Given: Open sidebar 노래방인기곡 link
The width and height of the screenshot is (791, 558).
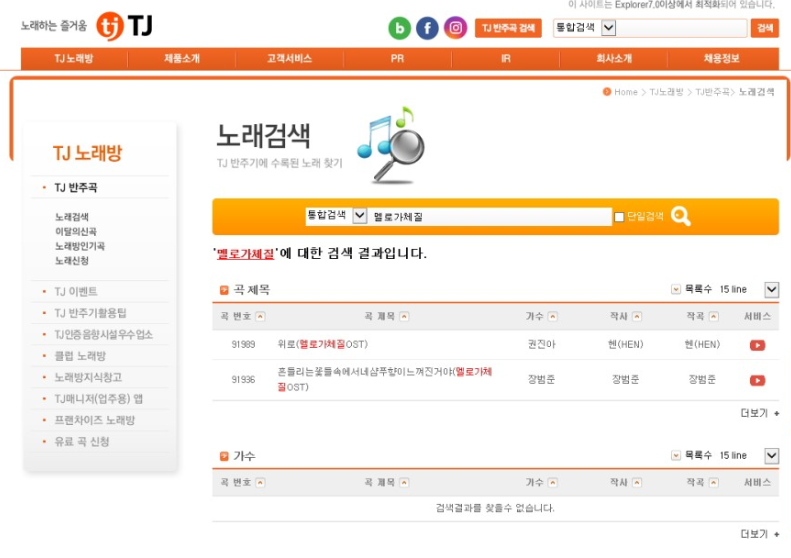Looking at the screenshot, I should pyautogui.click(x=80, y=246).
